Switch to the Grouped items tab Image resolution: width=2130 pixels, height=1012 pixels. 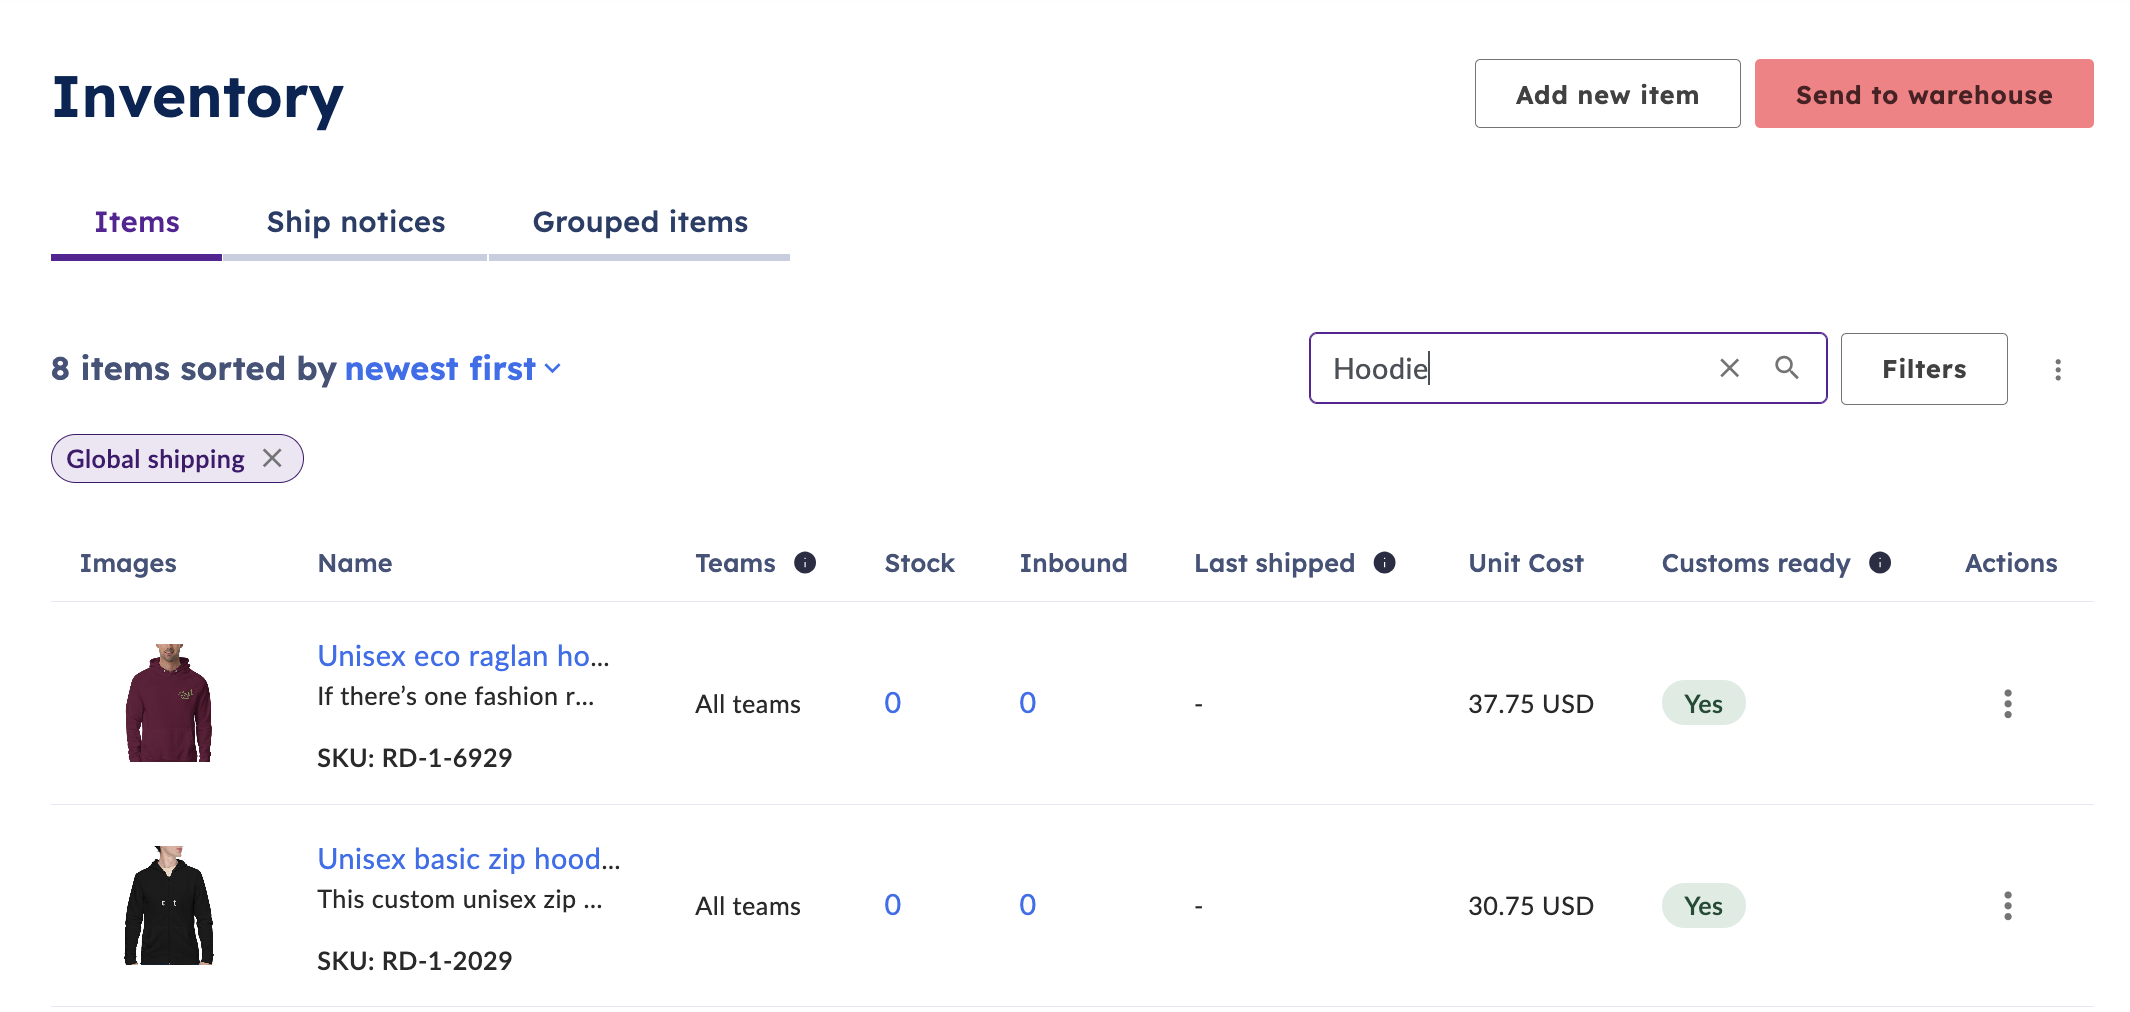click(x=640, y=222)
